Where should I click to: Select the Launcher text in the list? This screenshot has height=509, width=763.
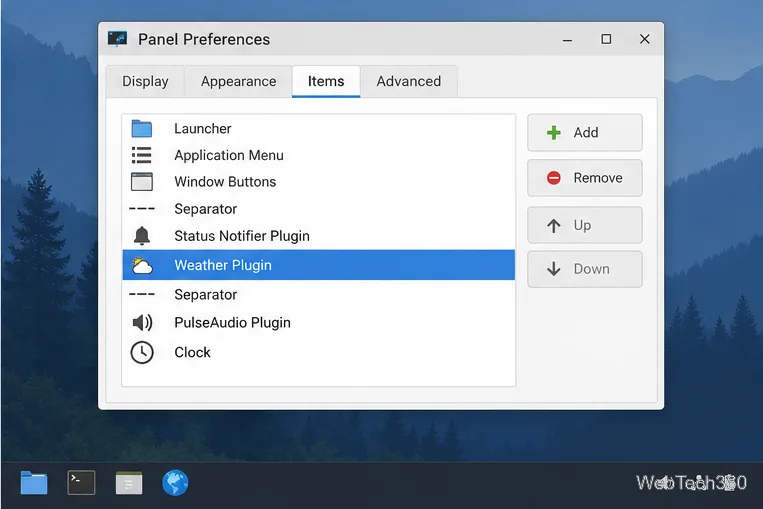(x=203, y=128)
